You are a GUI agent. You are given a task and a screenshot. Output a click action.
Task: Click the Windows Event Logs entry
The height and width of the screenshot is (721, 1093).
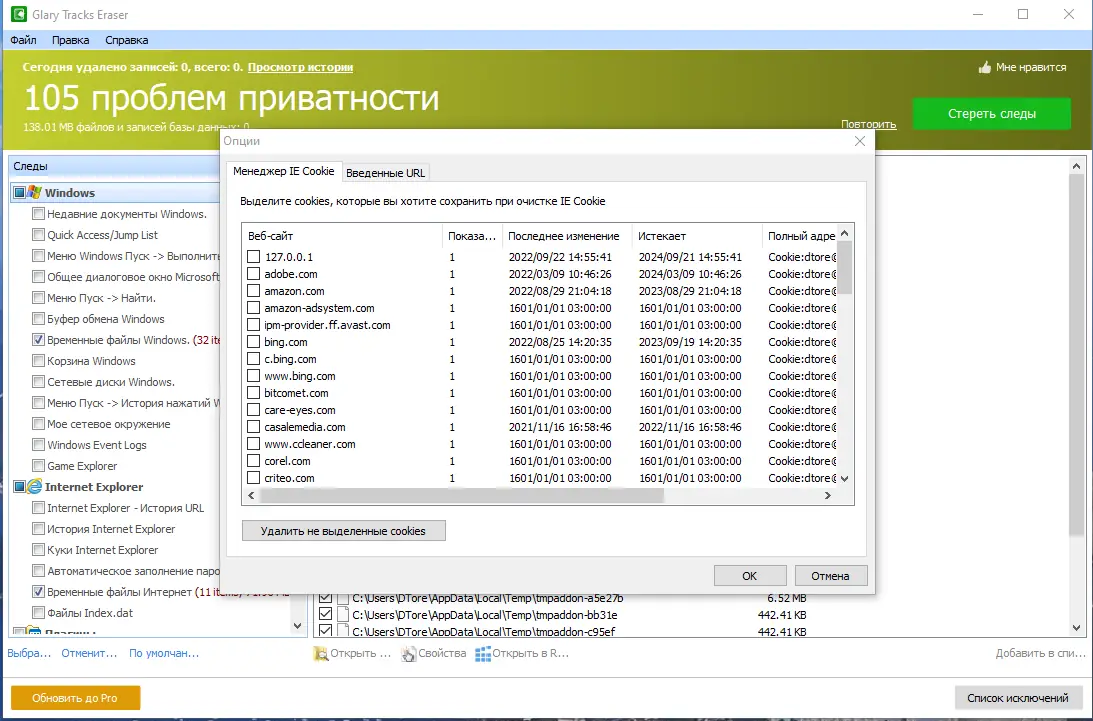coord(38,444)
